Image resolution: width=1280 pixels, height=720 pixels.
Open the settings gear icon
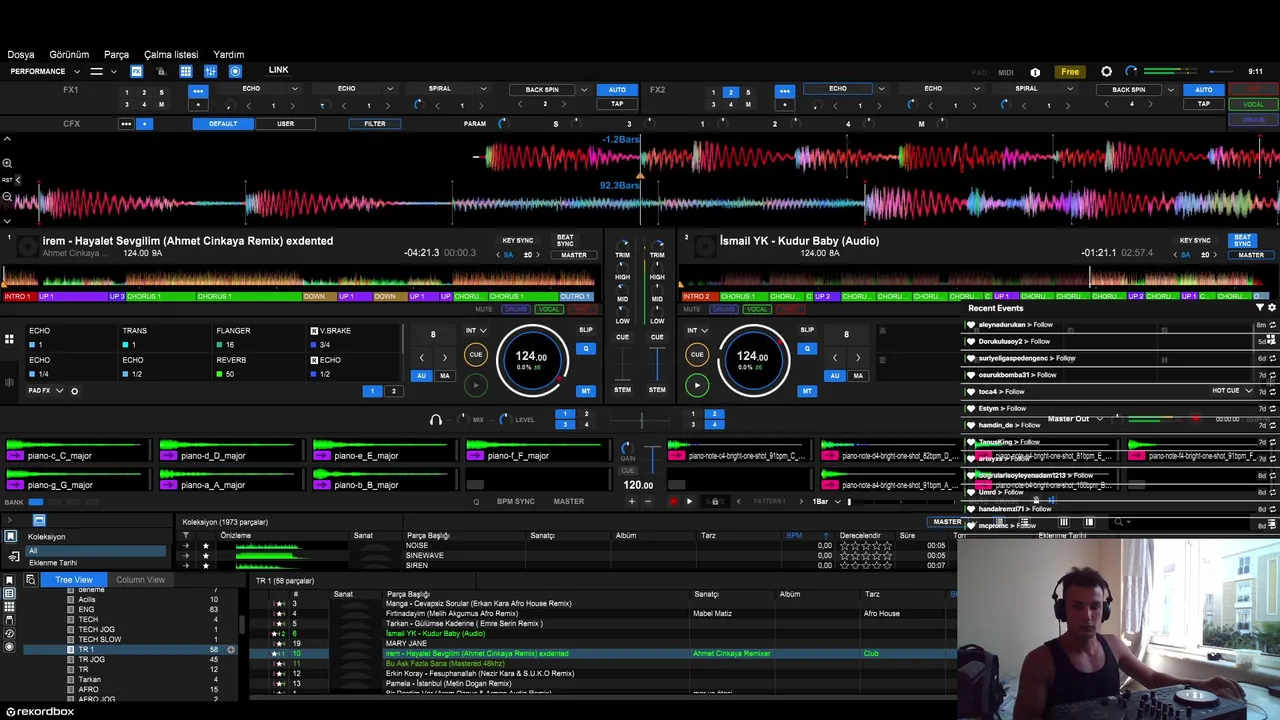(x=1106, y=72)
